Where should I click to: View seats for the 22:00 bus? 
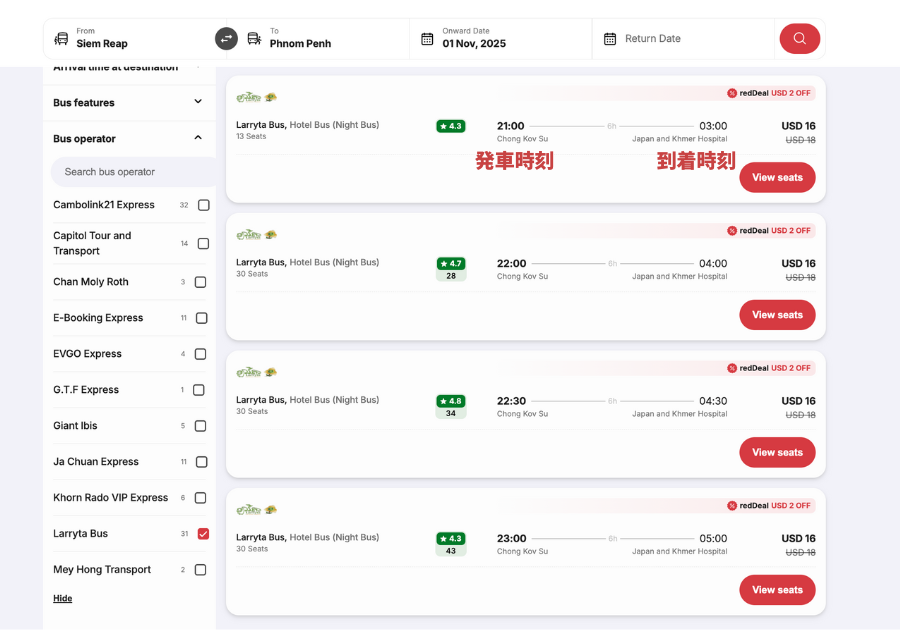777,315
